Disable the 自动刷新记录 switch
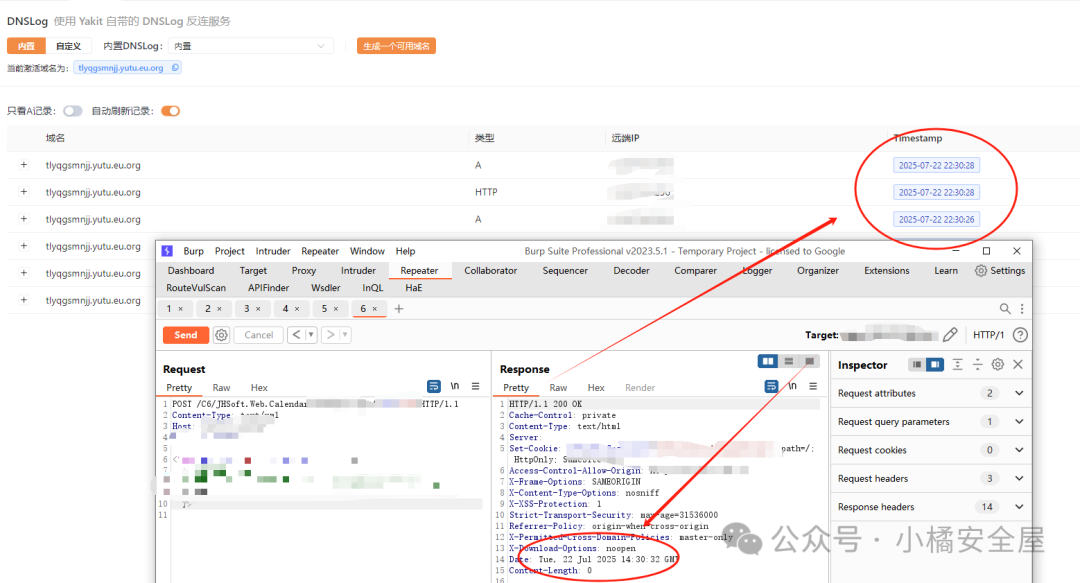Viewport: 1080px width, 583px height. pos(170,111)
